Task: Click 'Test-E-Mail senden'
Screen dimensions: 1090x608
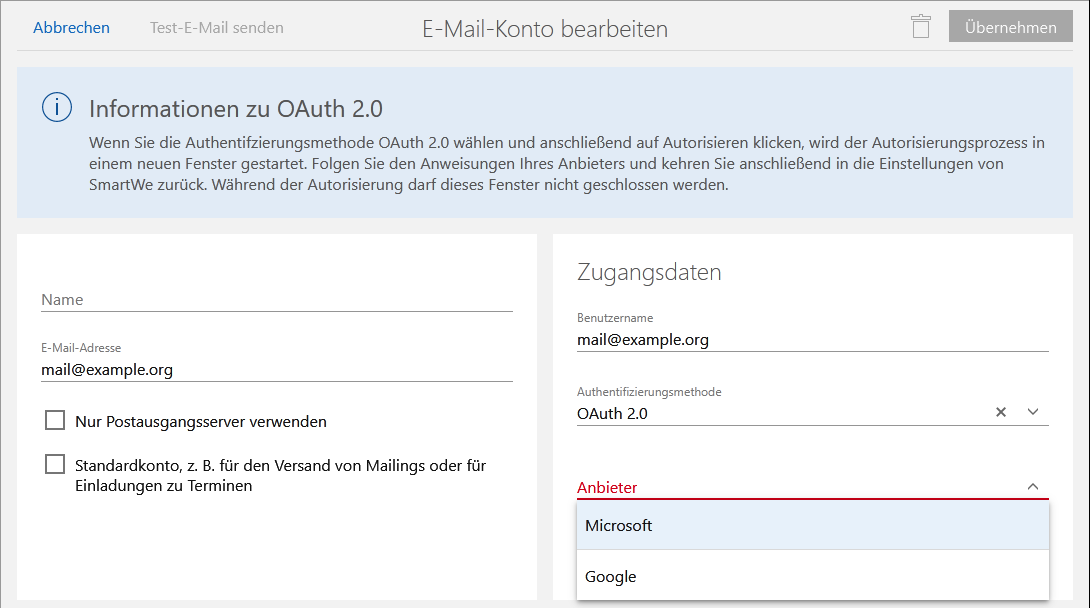Action: (217, 28)
